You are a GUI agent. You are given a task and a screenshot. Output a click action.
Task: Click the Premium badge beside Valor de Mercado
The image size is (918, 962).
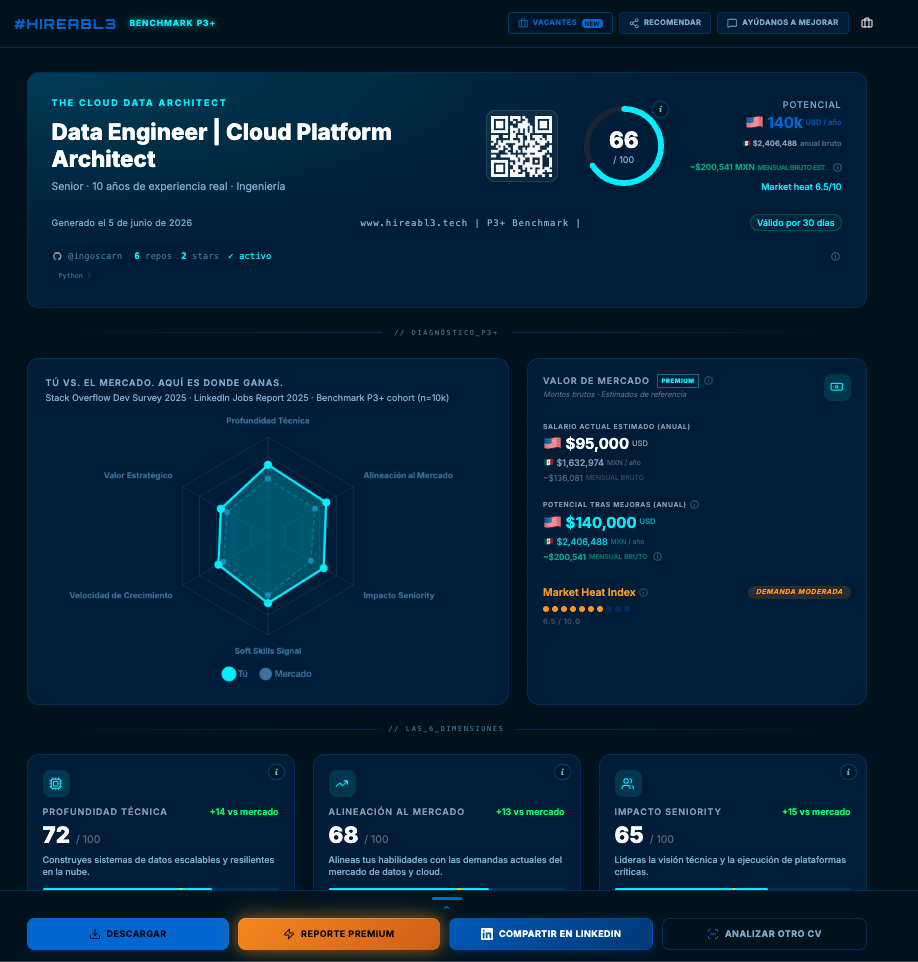click(x=677, y=381)
